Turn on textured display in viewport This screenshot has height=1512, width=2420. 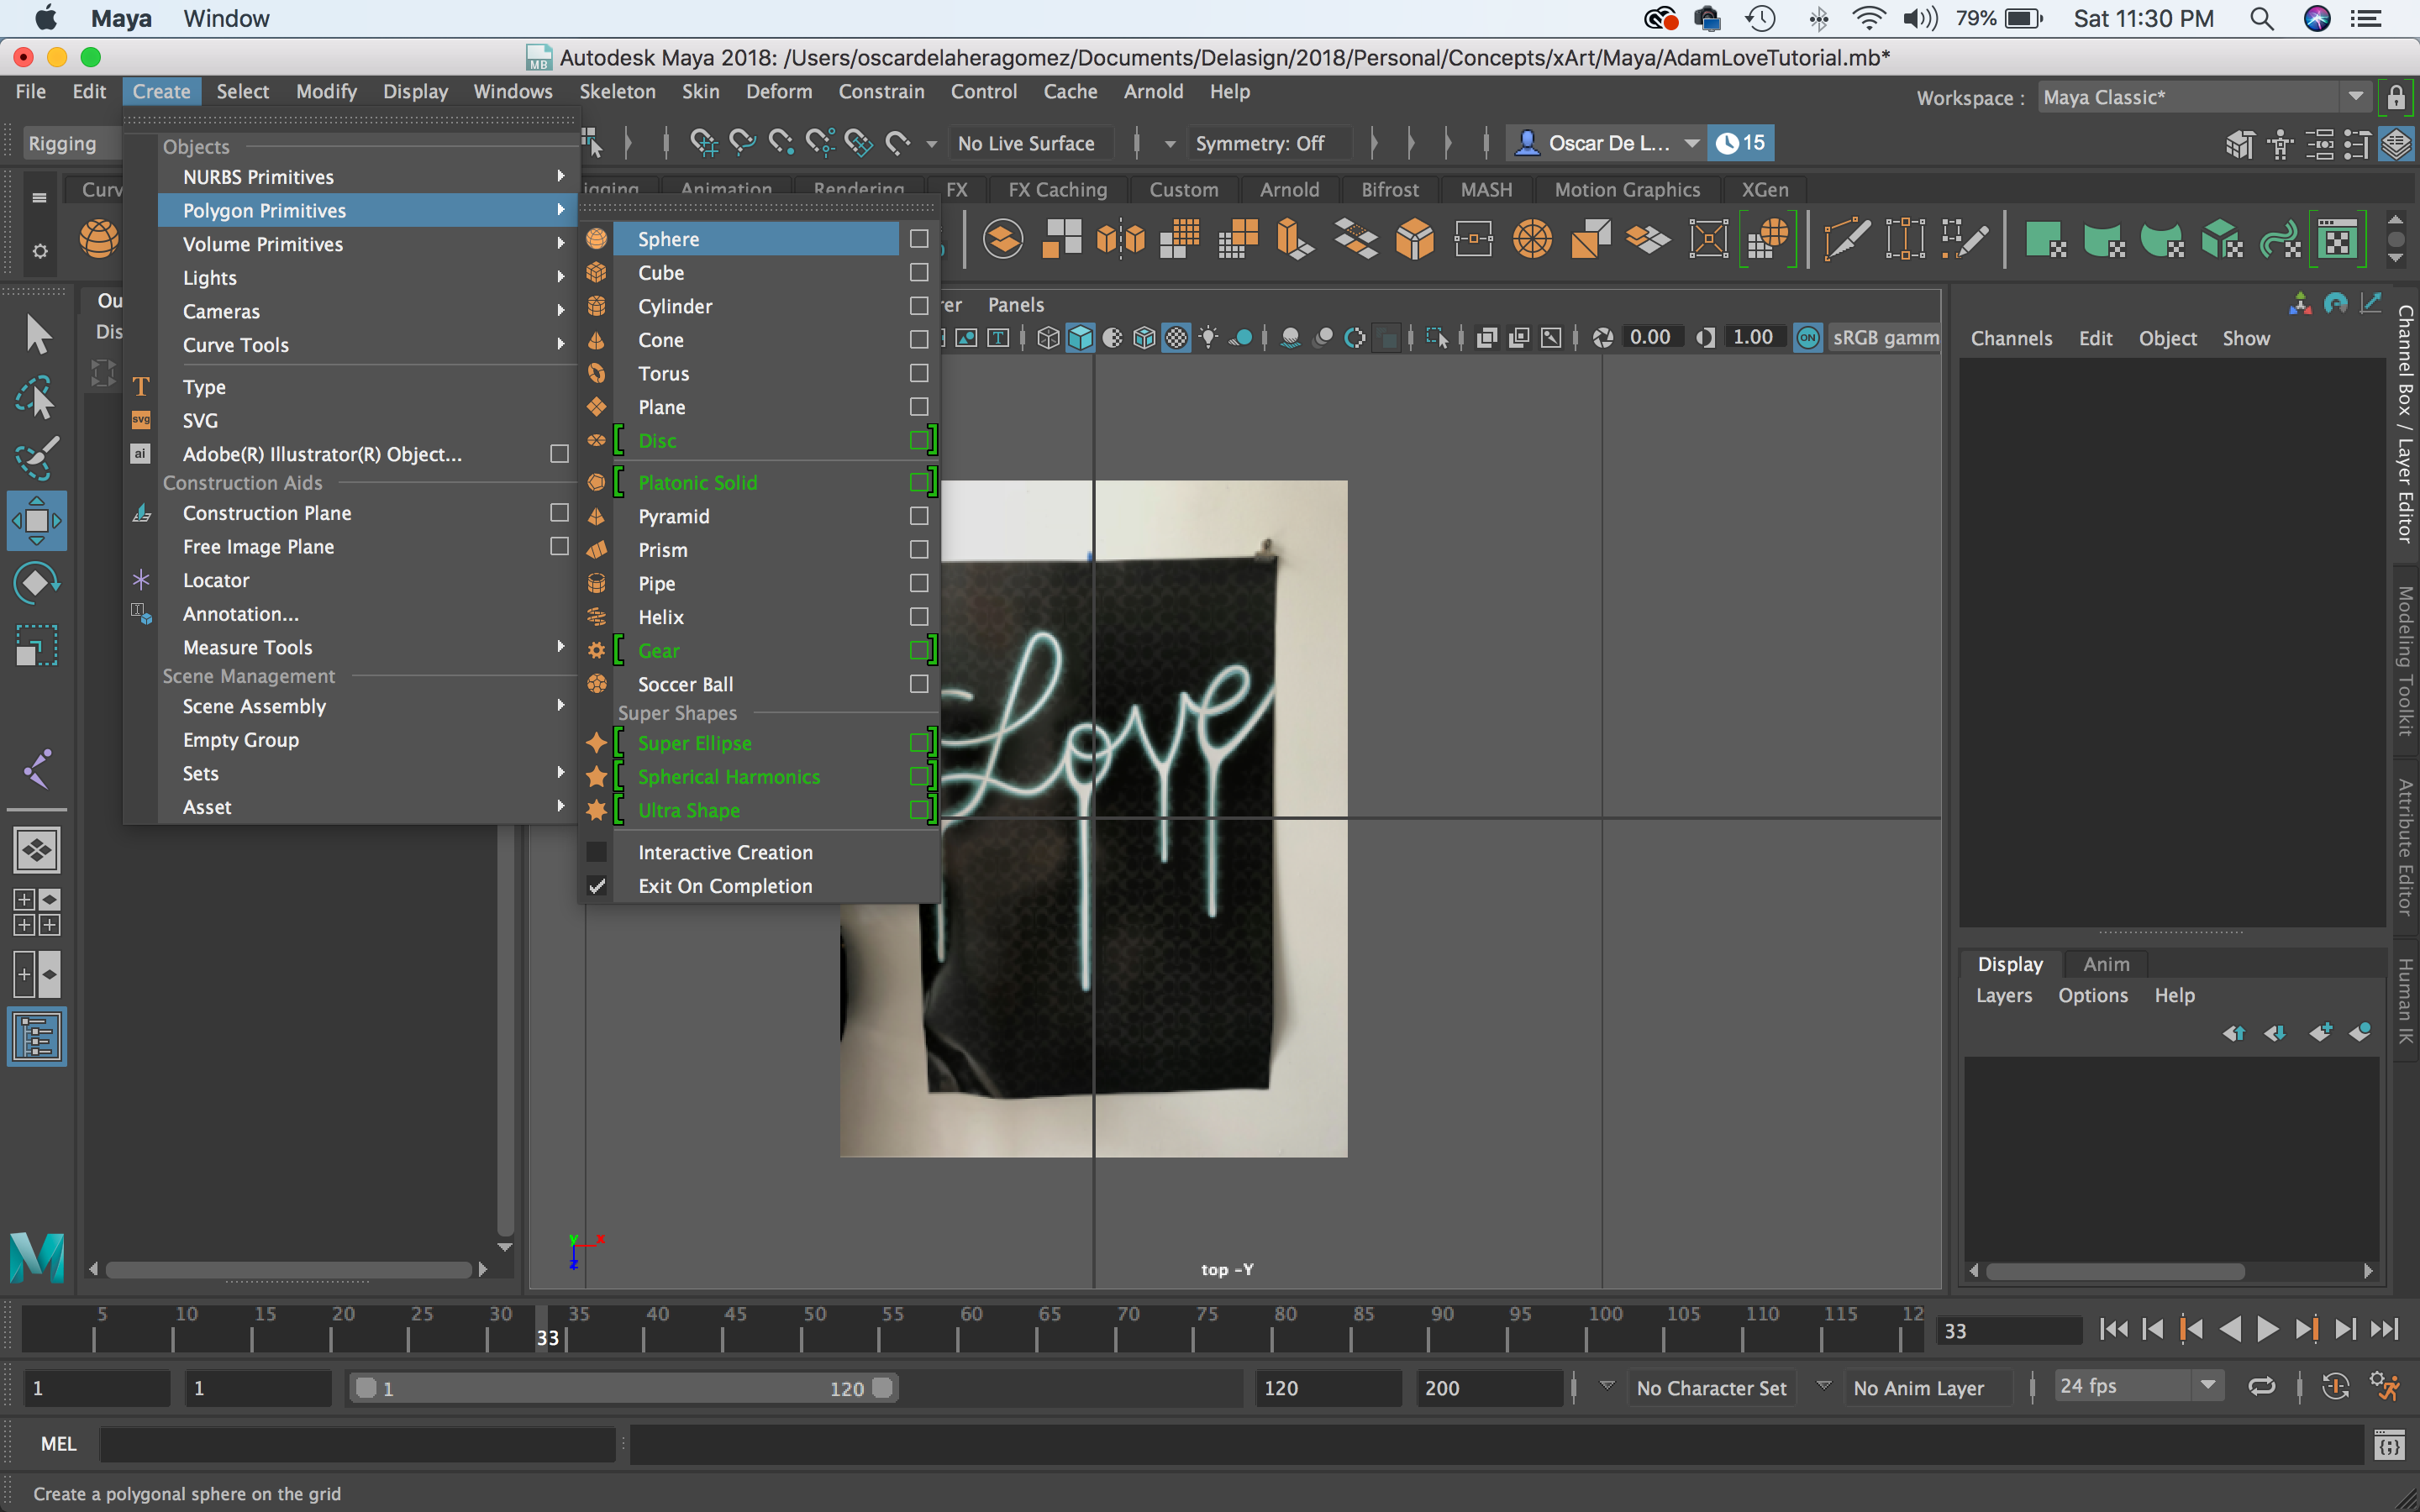tap(1177, 338)
